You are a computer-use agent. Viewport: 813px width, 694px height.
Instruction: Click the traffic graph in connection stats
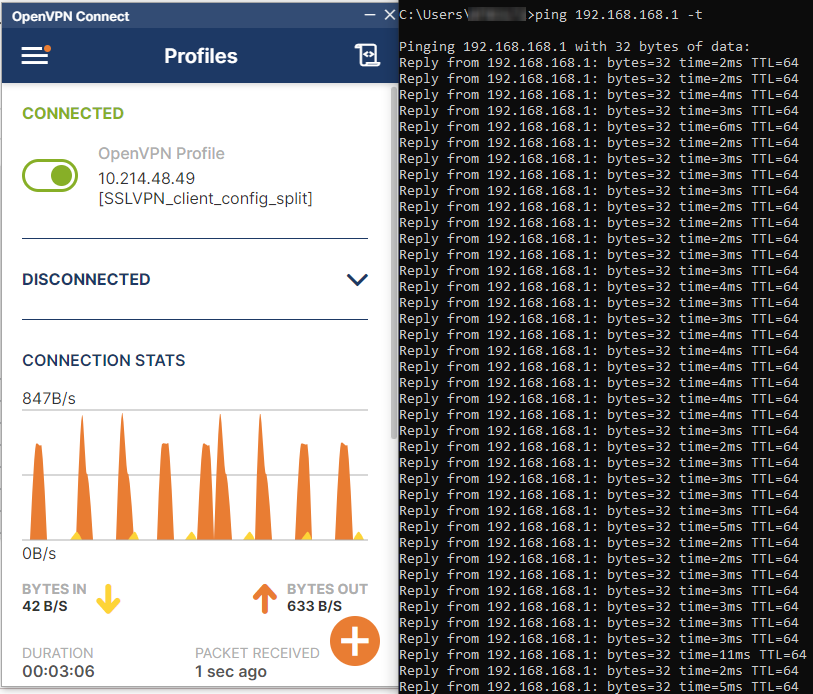(195, 476)
